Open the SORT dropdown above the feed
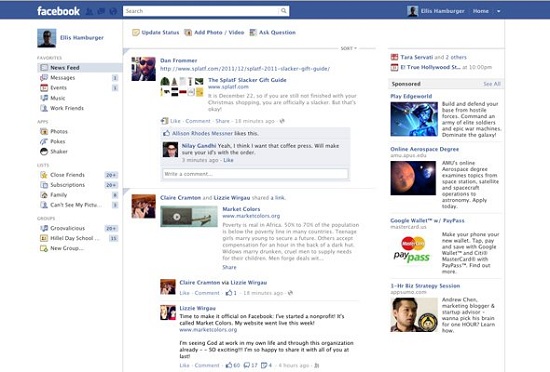 [349, 48]
